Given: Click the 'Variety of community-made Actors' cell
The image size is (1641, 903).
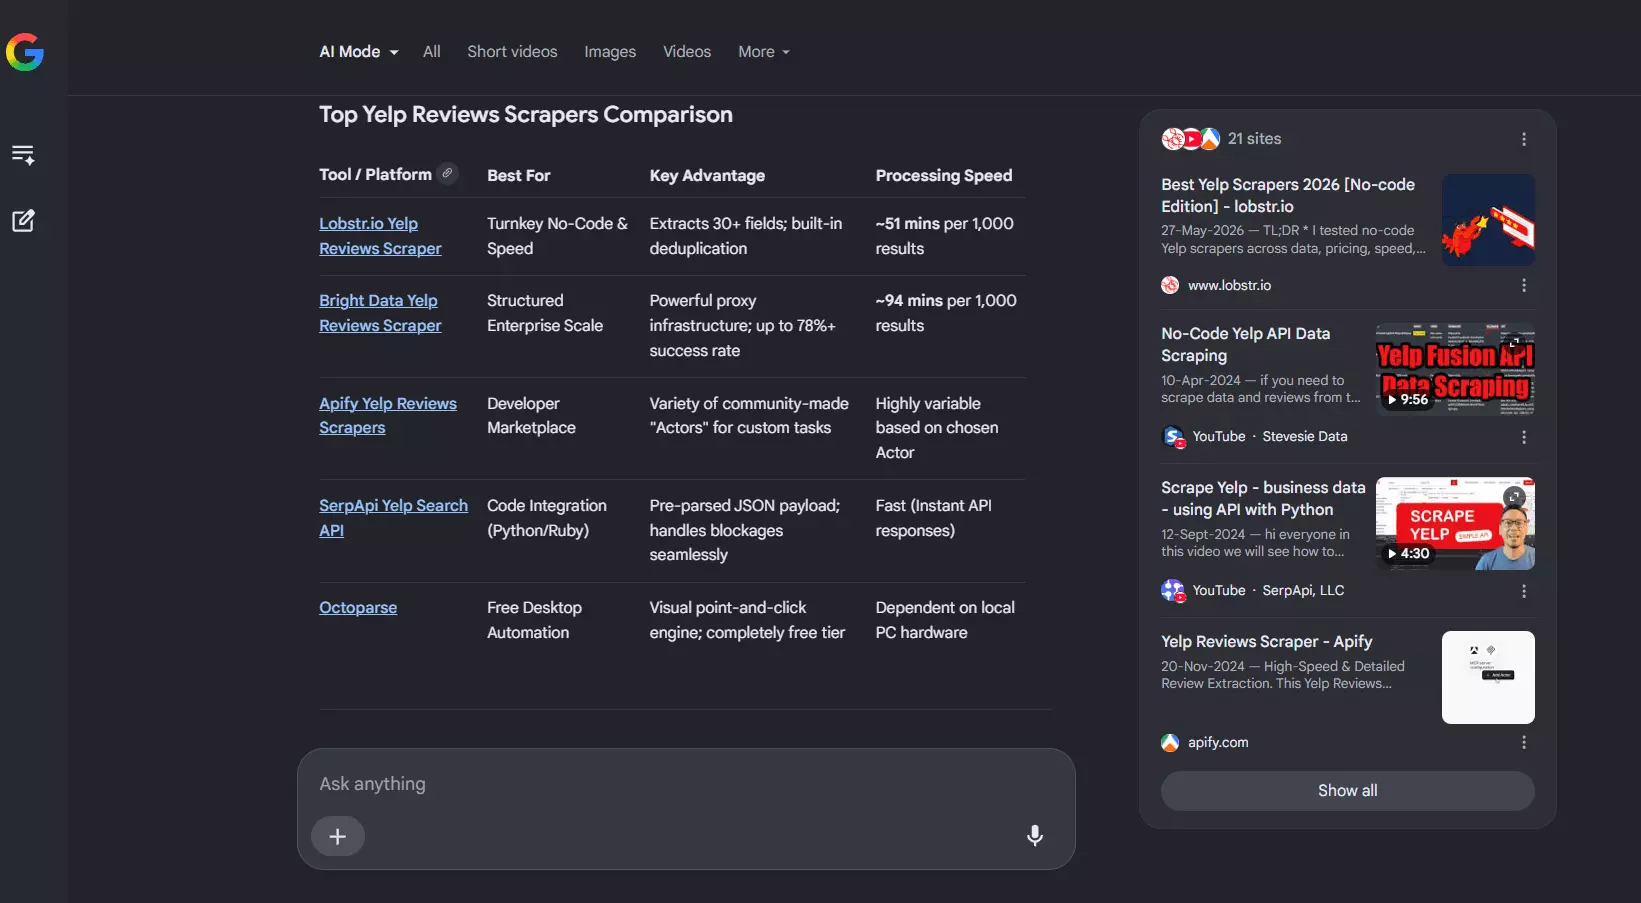Looking at the screenshot, I should [x=749, y=415].
